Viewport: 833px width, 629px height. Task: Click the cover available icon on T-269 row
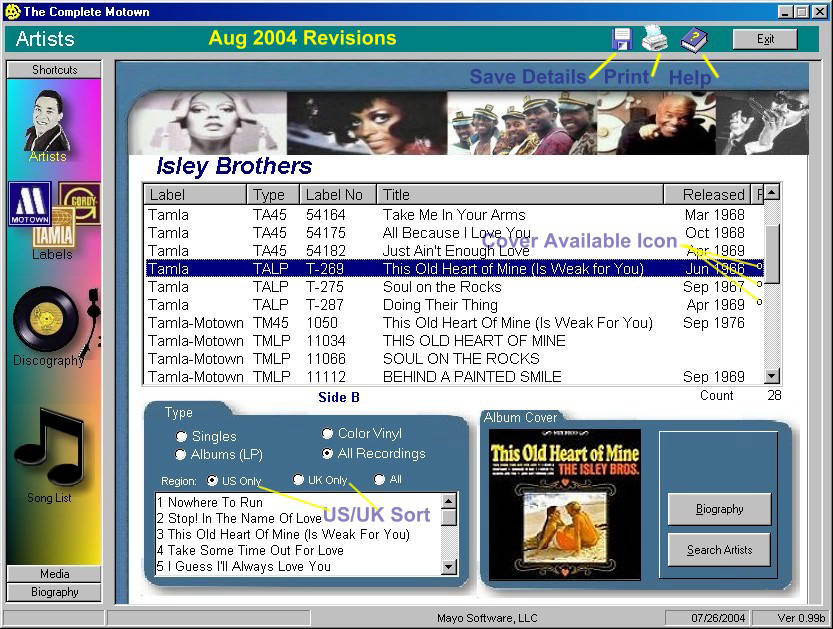(759, 266)
